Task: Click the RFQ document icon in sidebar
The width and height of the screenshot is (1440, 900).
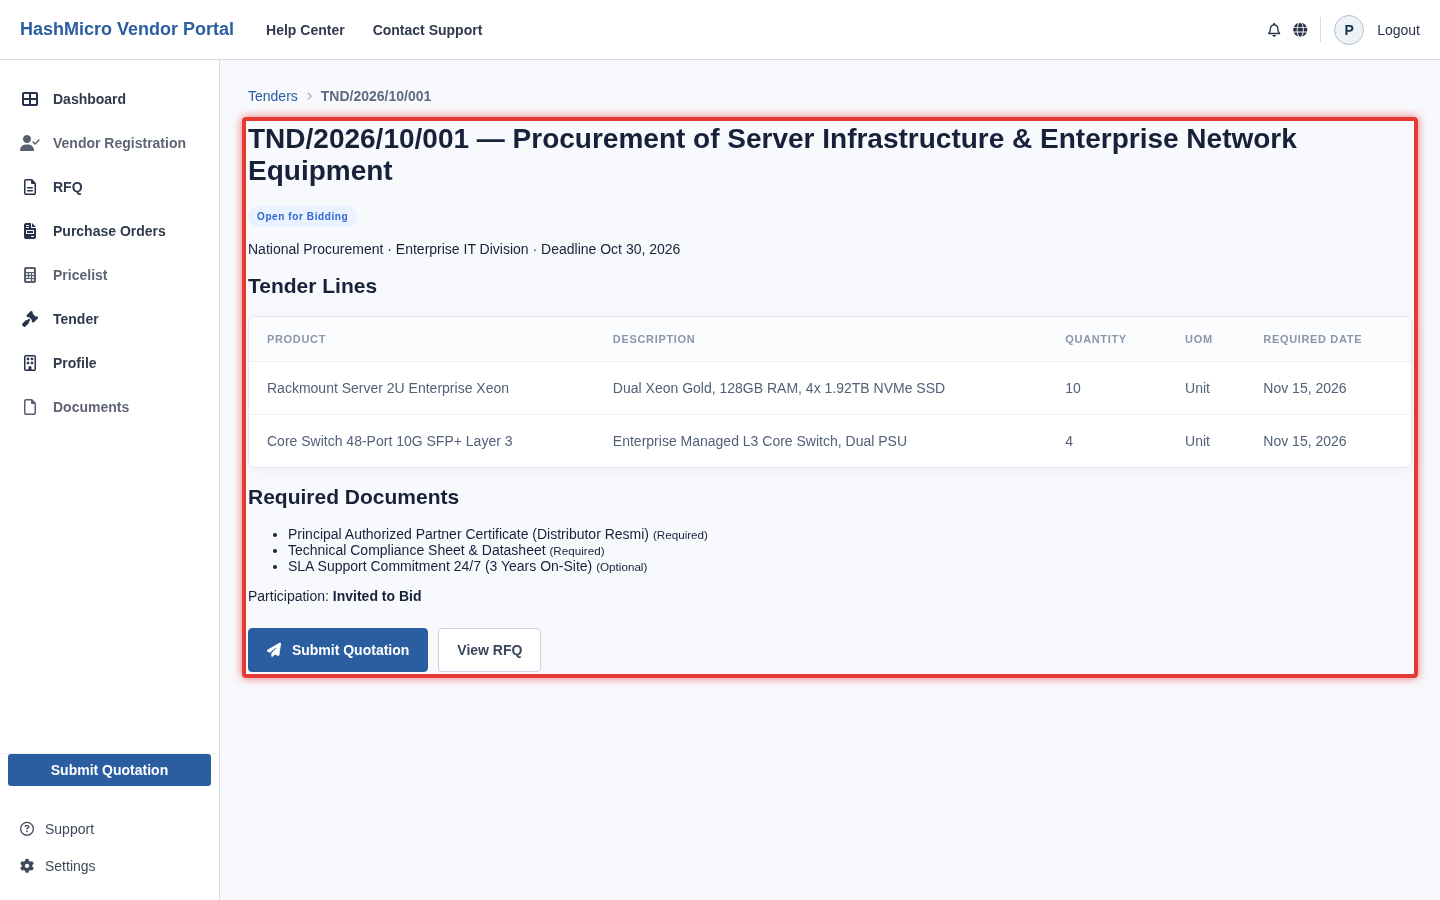Action: click(x=30, y=187)
